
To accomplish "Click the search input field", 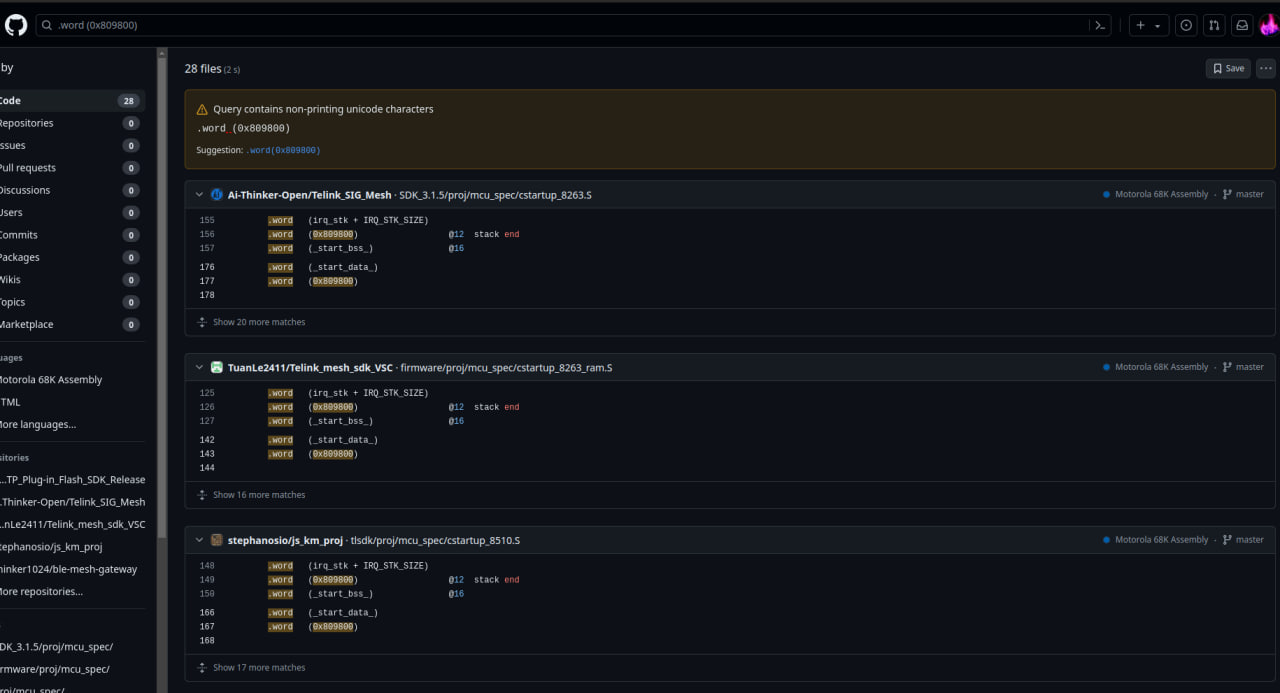I will (x=560, y=25).
